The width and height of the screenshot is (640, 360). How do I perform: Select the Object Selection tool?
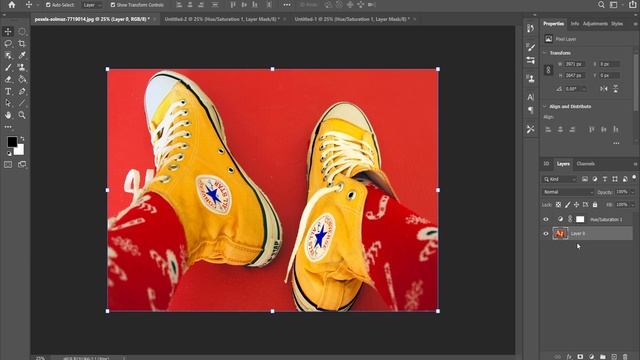point(8,55)
